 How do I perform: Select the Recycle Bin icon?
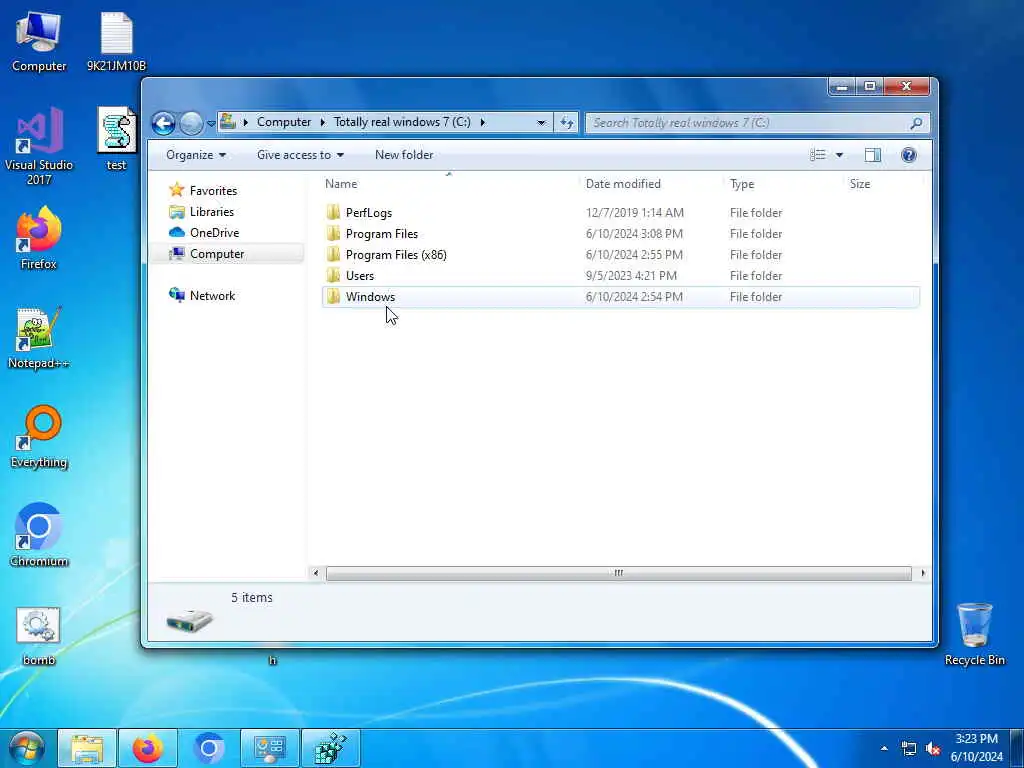(974, 633)
